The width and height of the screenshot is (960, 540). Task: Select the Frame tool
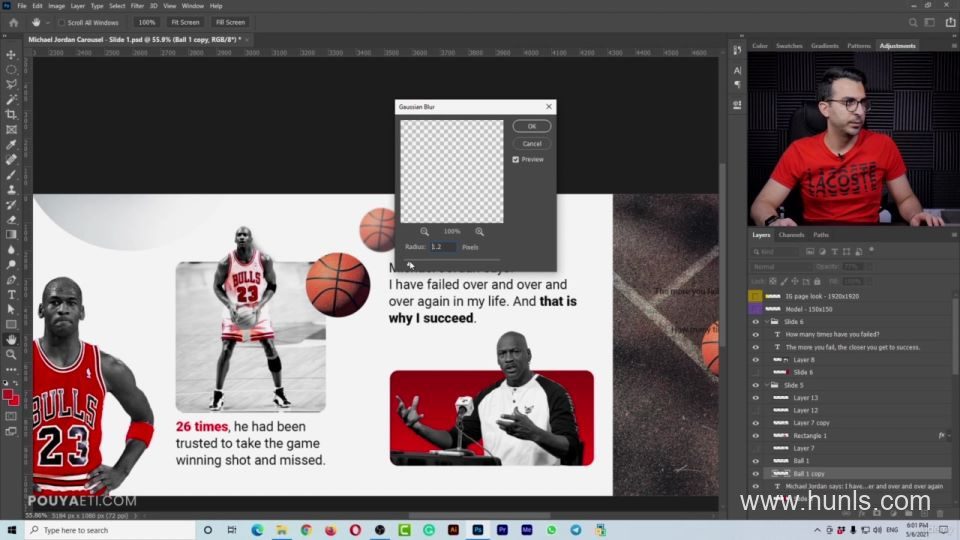(x=11, y=129)
